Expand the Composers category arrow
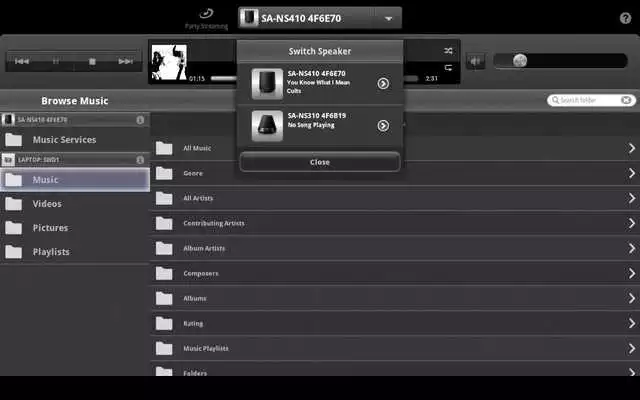 point(631,273)
